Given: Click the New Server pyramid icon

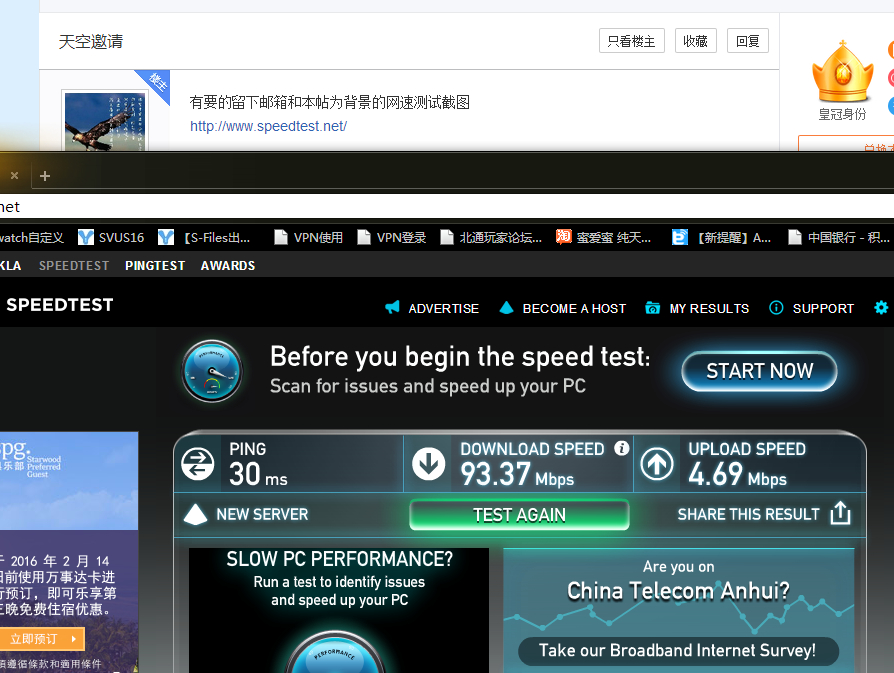Looking at the screenshot, I should [x=196, y=514].
